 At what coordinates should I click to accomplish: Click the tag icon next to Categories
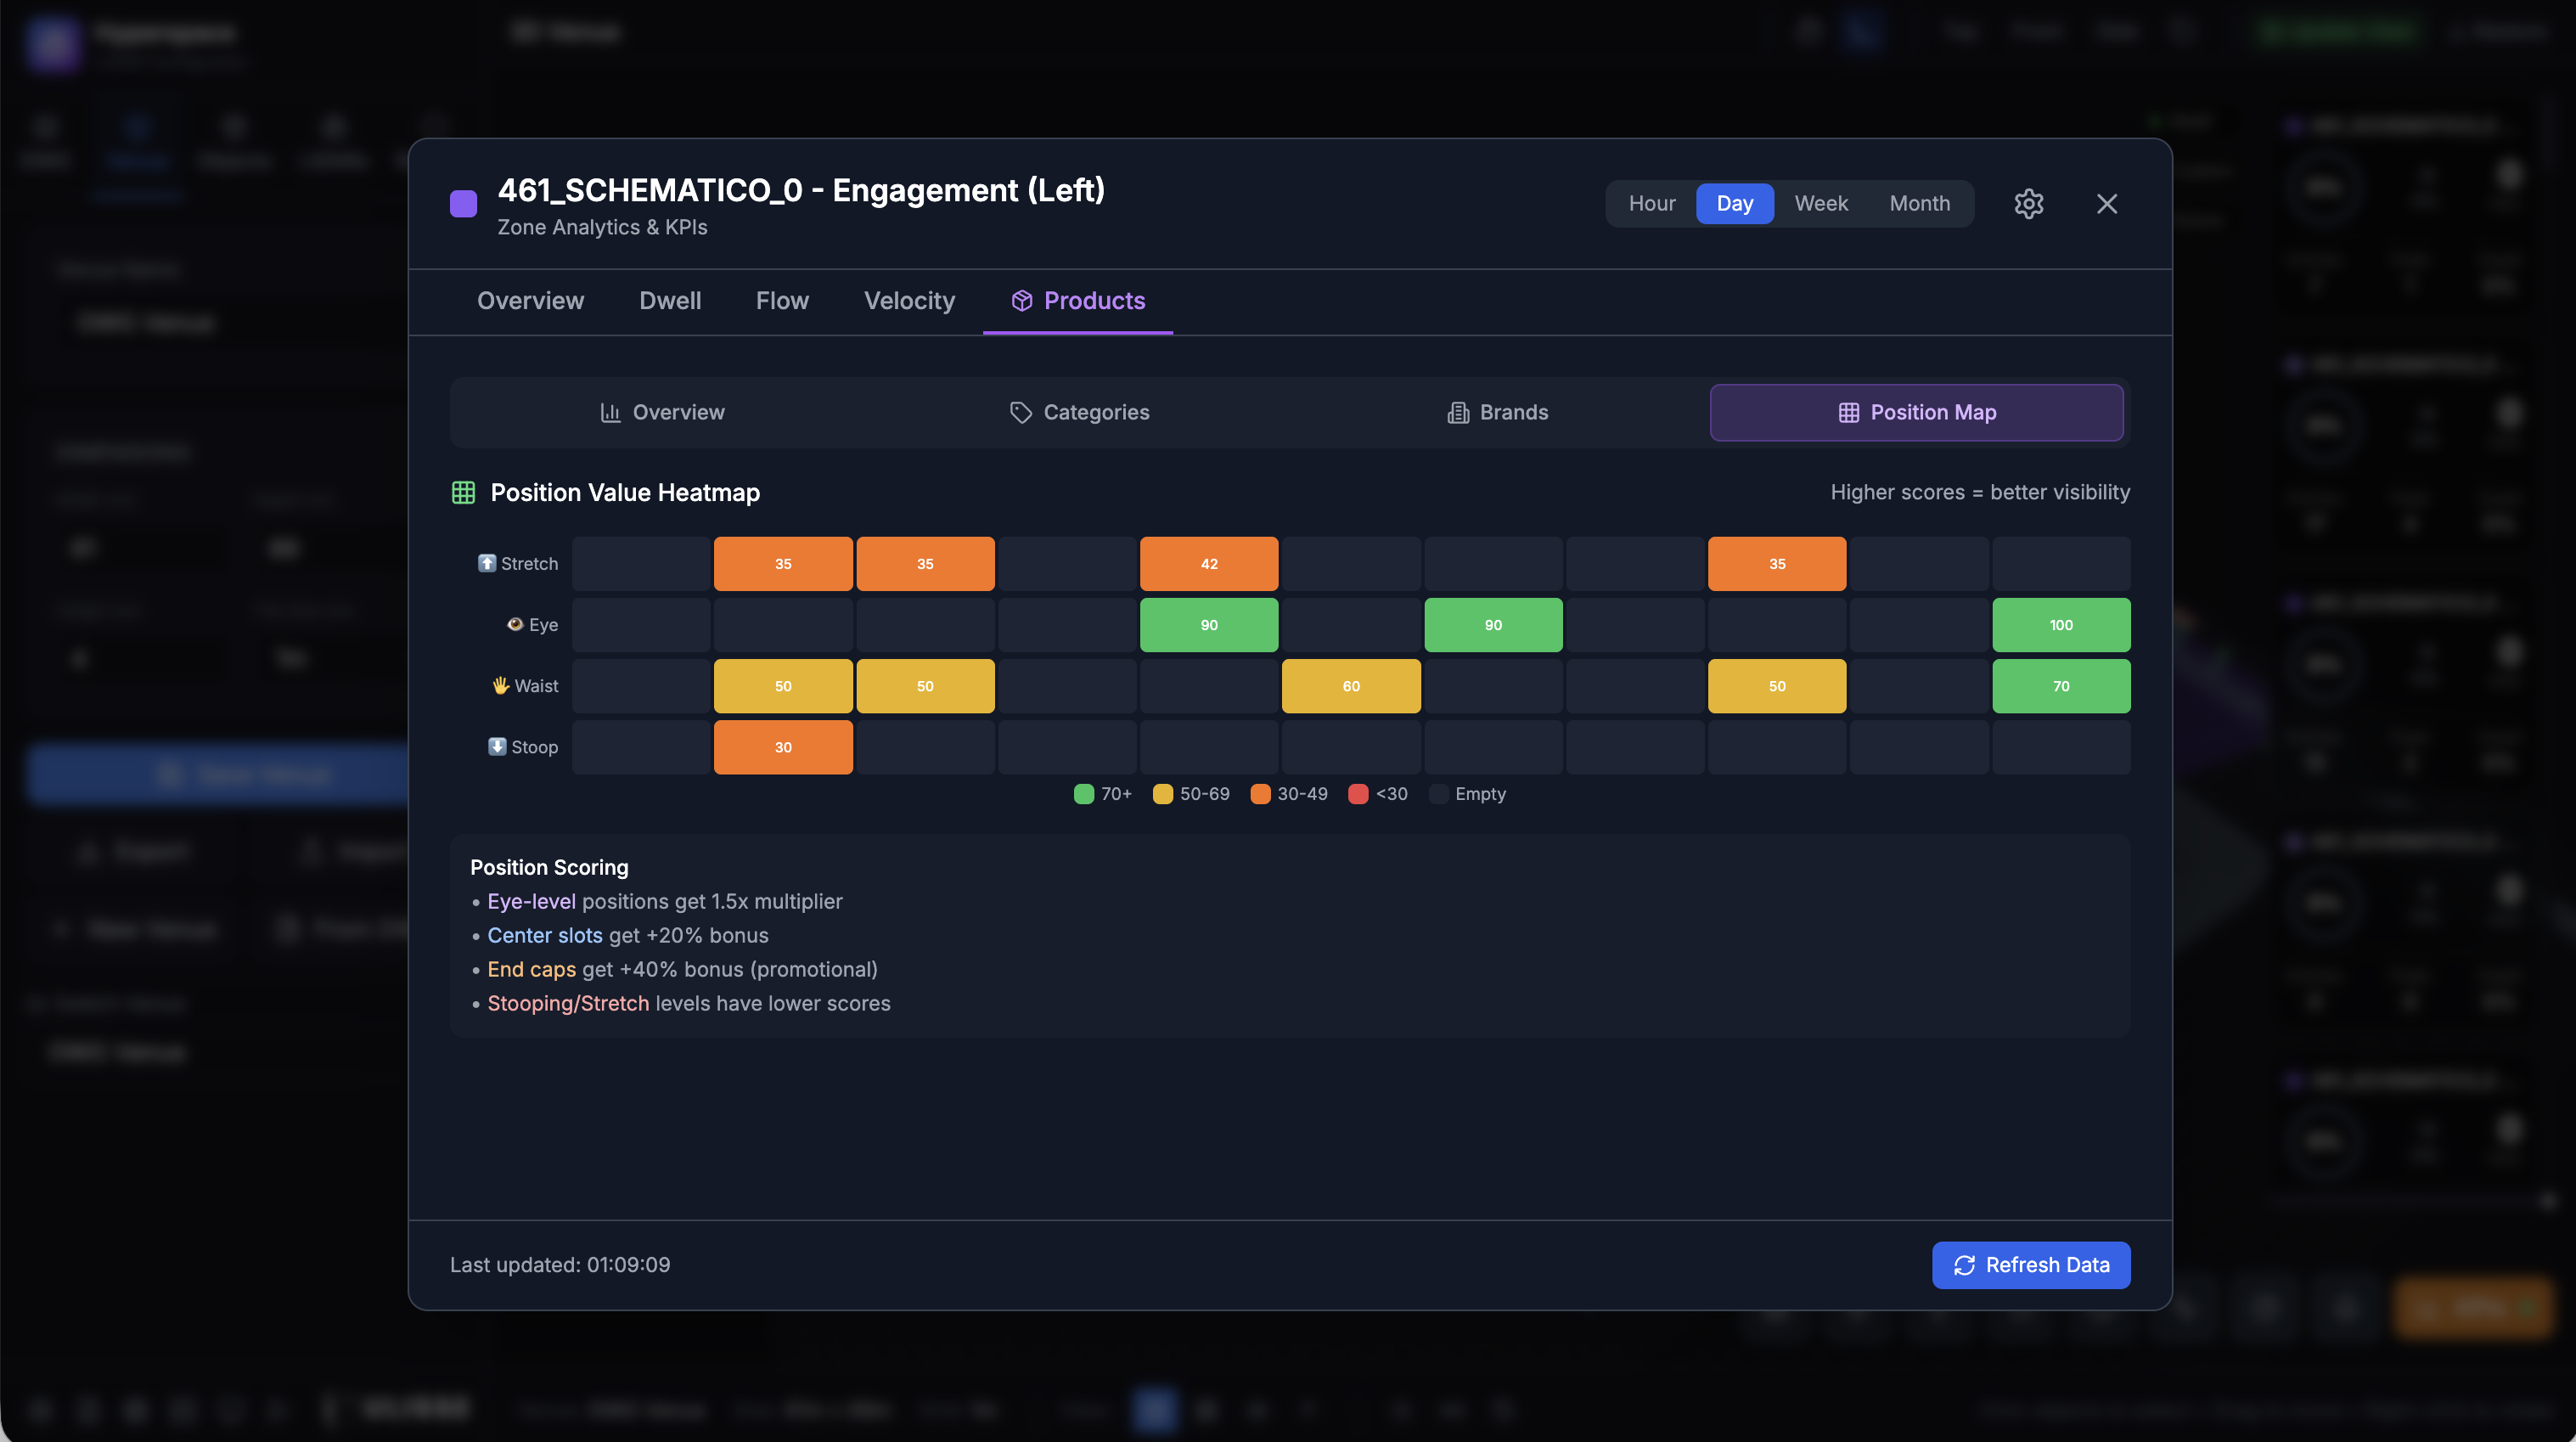coord(1020,412)
